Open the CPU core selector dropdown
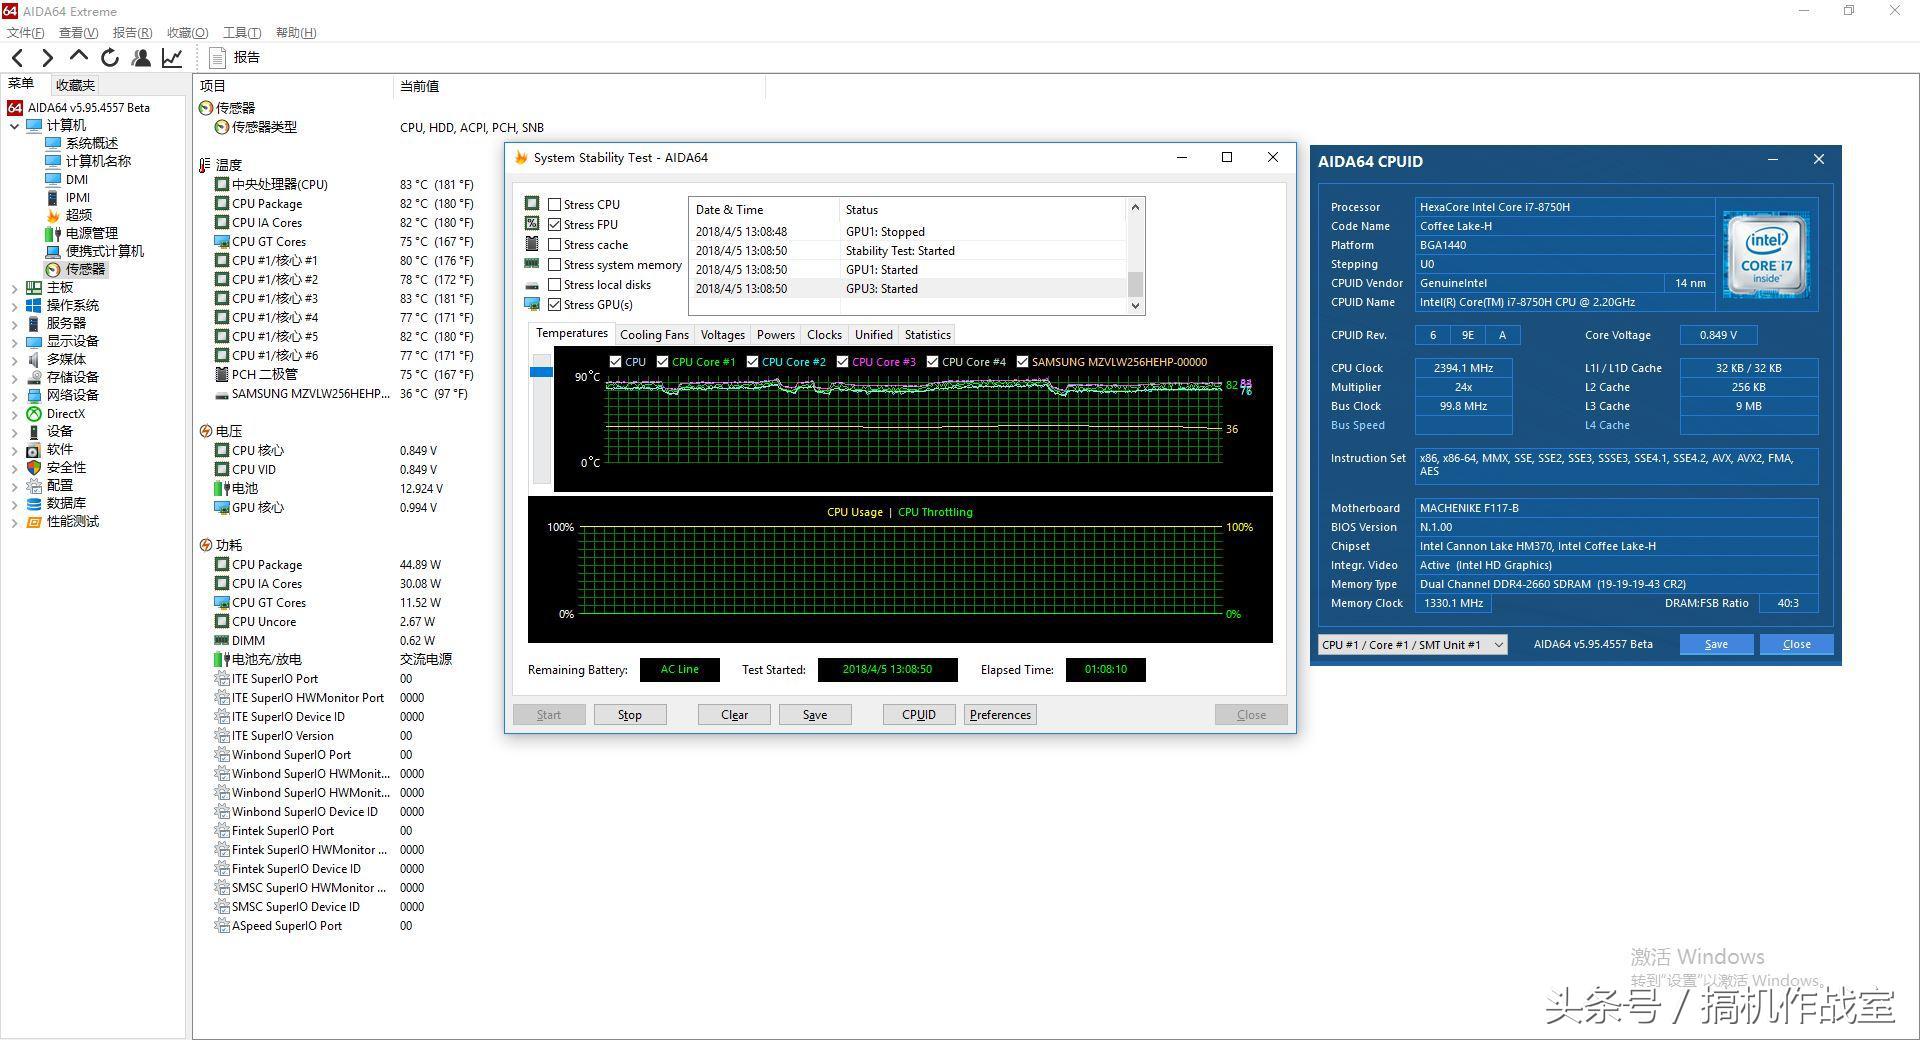The image size is (1920, 1040). tap(1412, 645)
